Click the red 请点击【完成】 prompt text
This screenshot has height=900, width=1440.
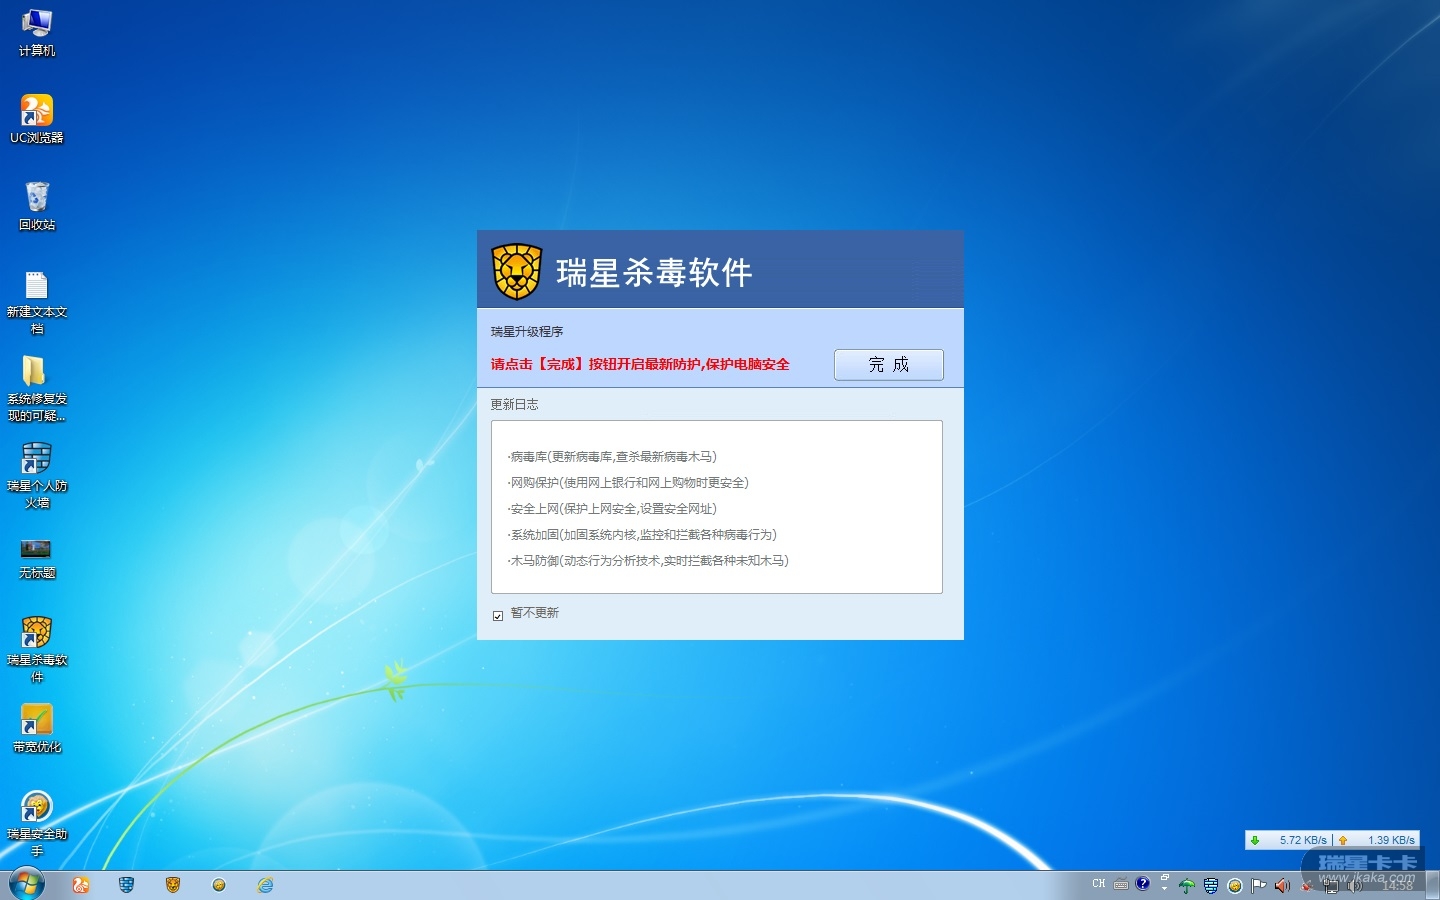point(640,364)
